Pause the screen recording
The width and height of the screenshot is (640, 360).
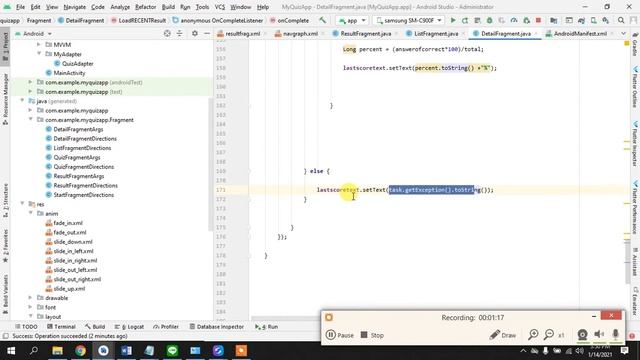tap(340, 335)
